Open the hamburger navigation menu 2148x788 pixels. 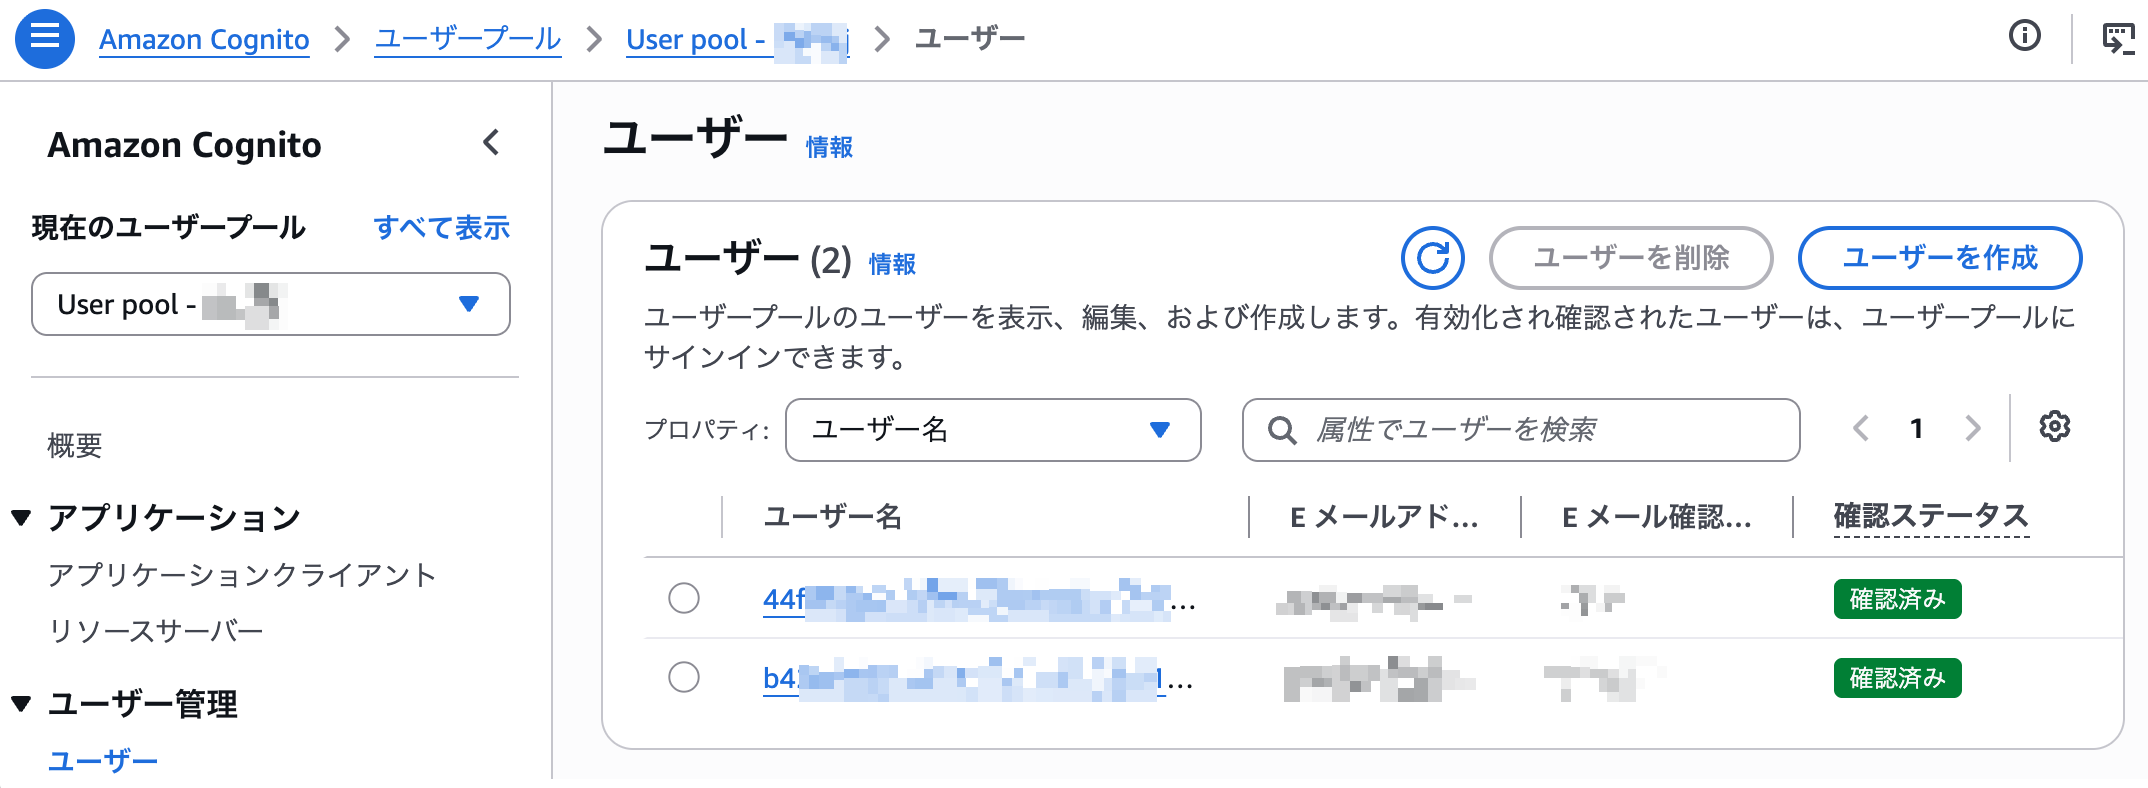45,38
